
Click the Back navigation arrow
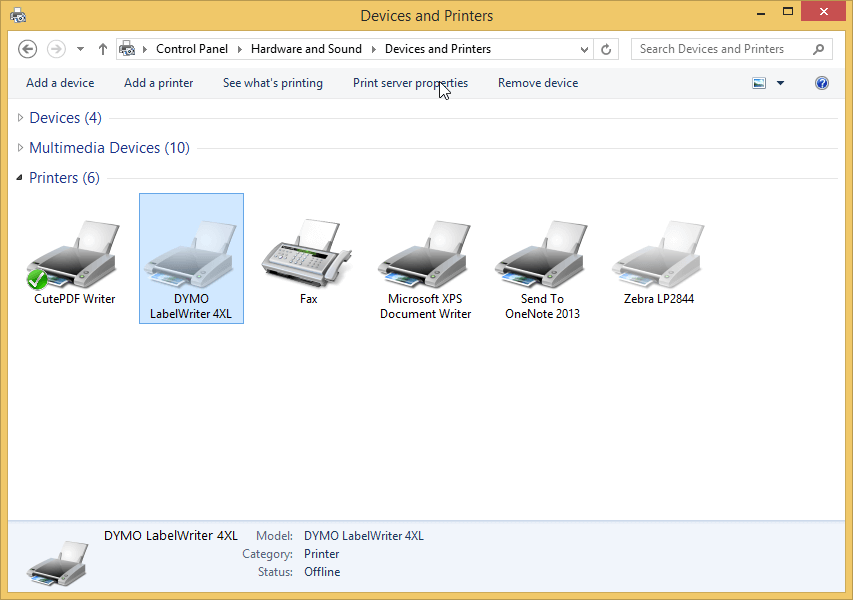pyautogui.click(x=27, y=49)
